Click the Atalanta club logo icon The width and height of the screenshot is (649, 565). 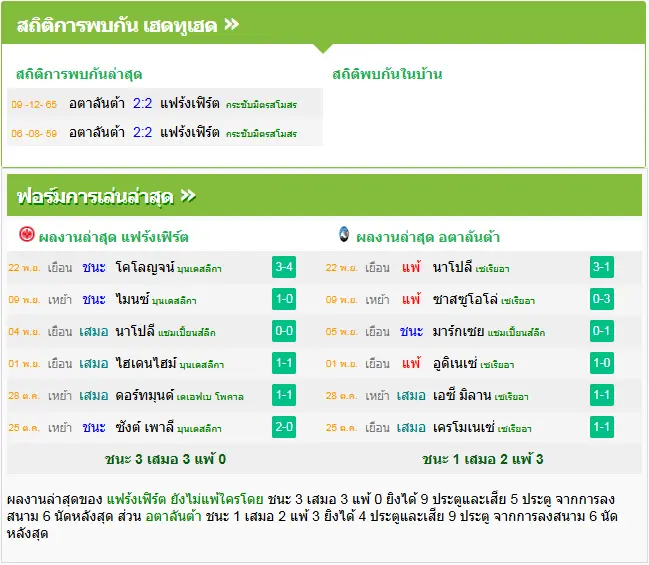(344, 234)
